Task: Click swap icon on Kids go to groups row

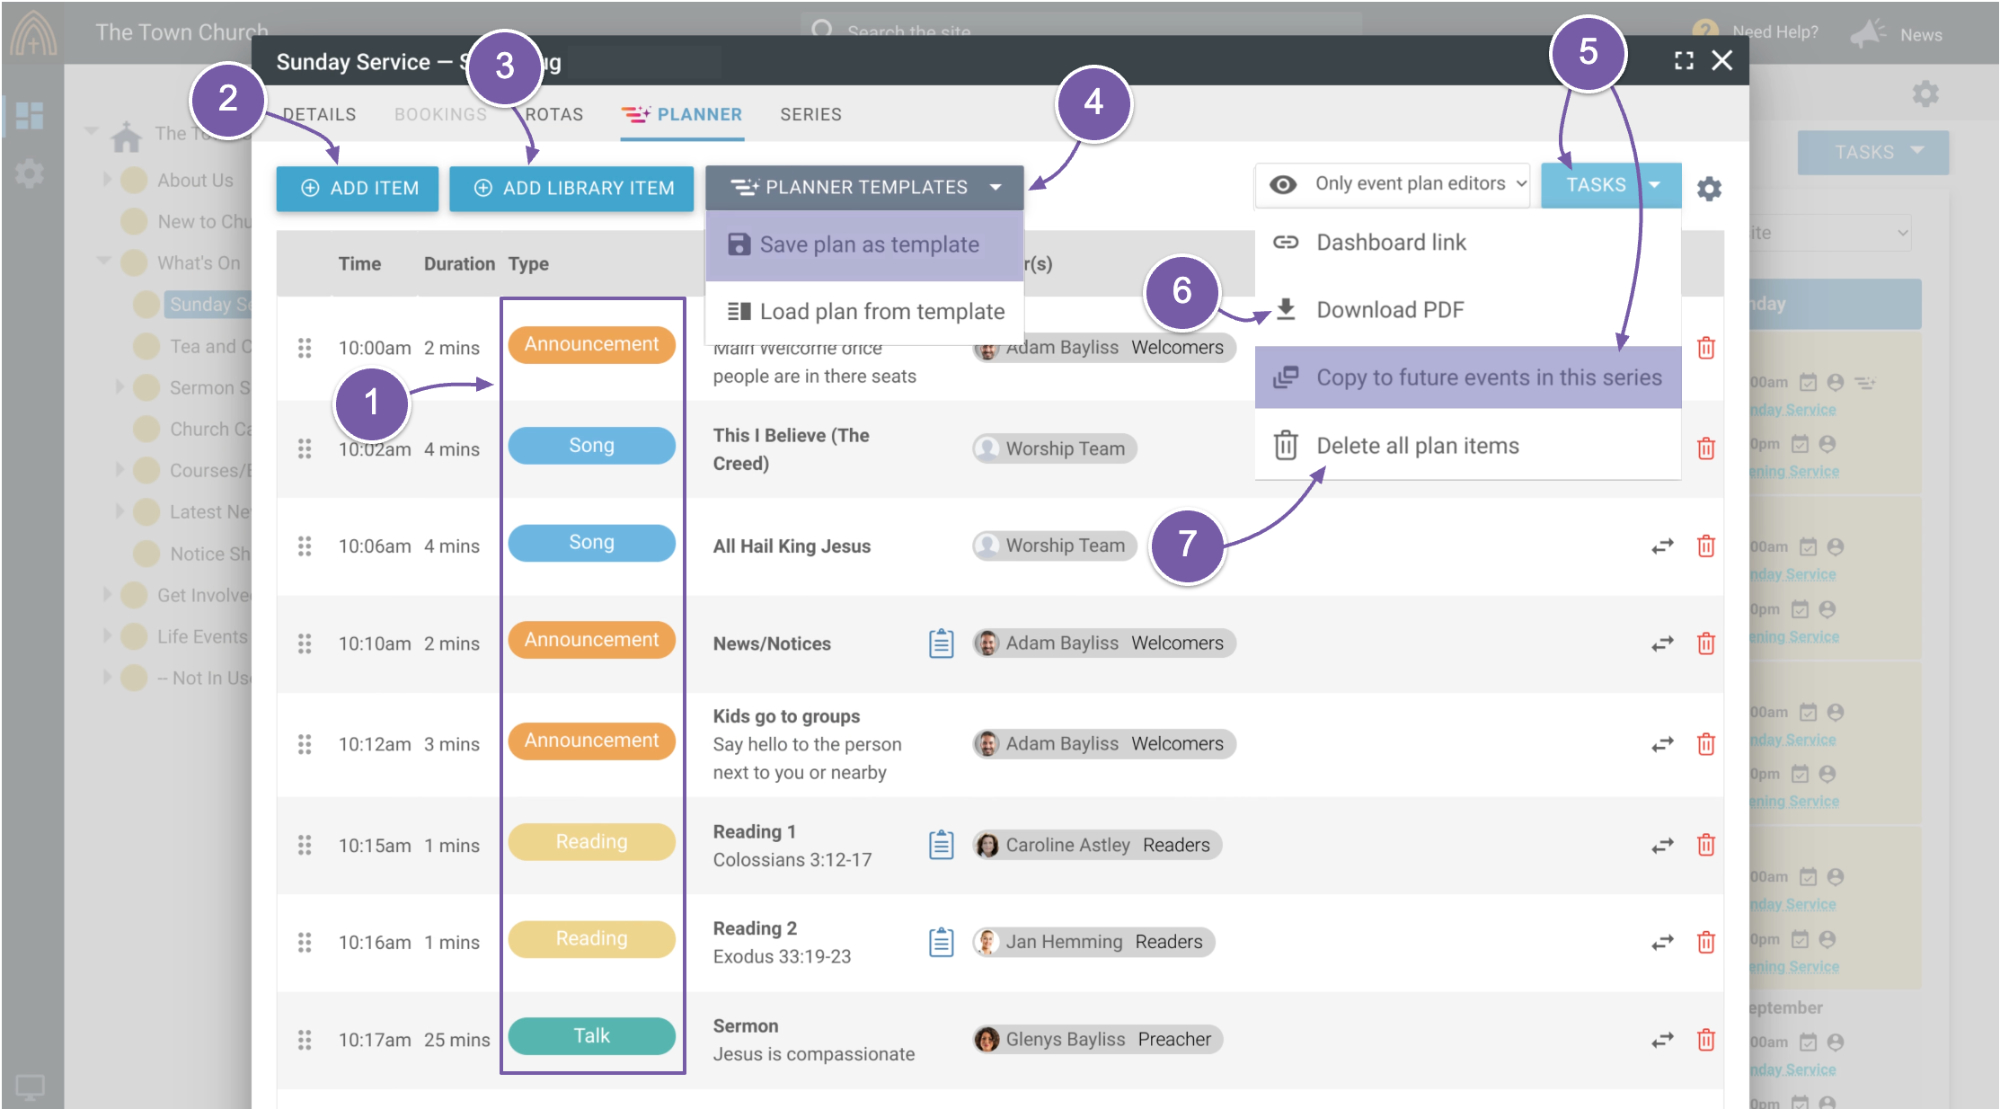Action: pos(1662,745)
